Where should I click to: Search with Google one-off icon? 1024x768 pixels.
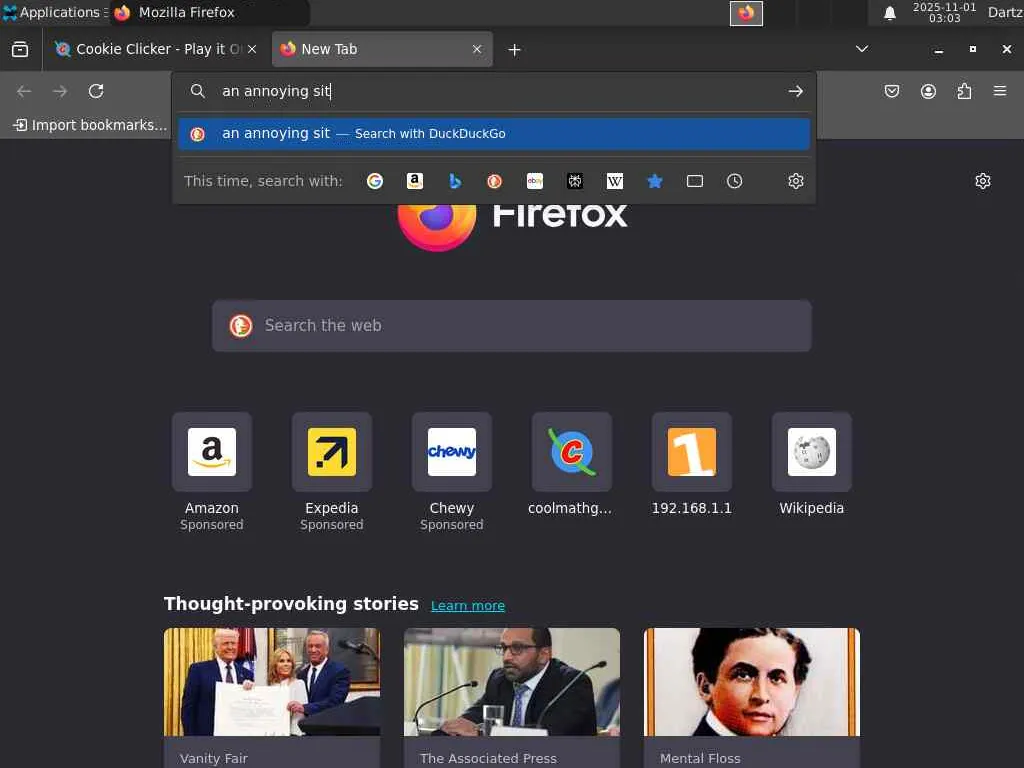click(x=375, y=181)
